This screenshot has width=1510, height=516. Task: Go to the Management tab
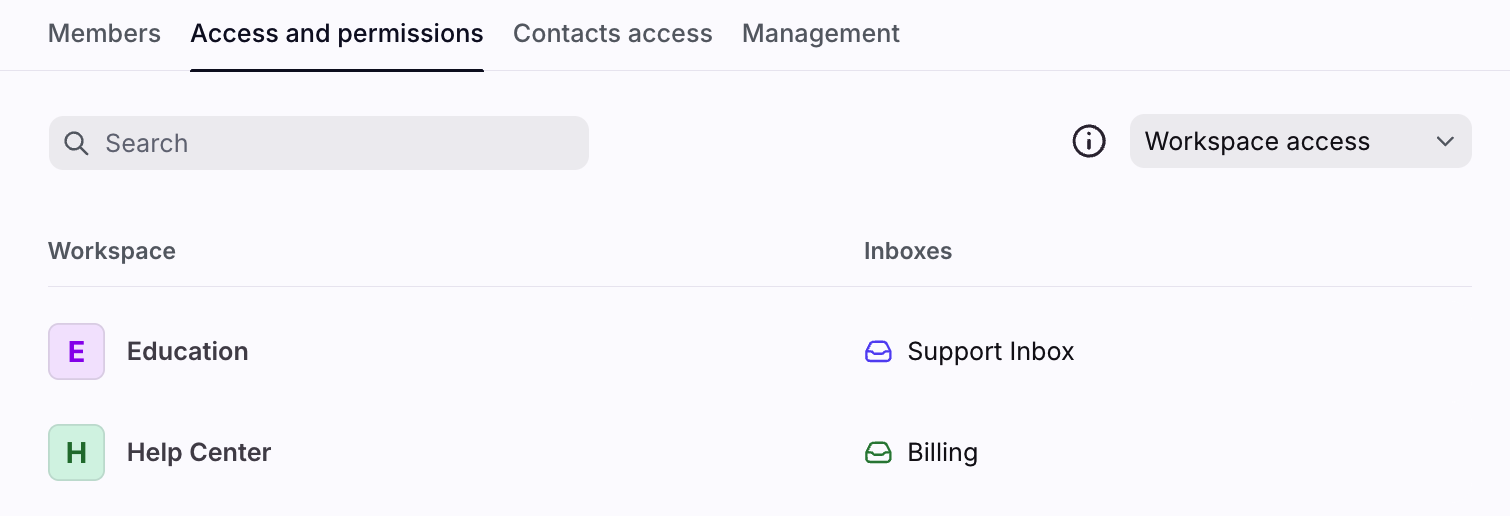pos(820,34)
